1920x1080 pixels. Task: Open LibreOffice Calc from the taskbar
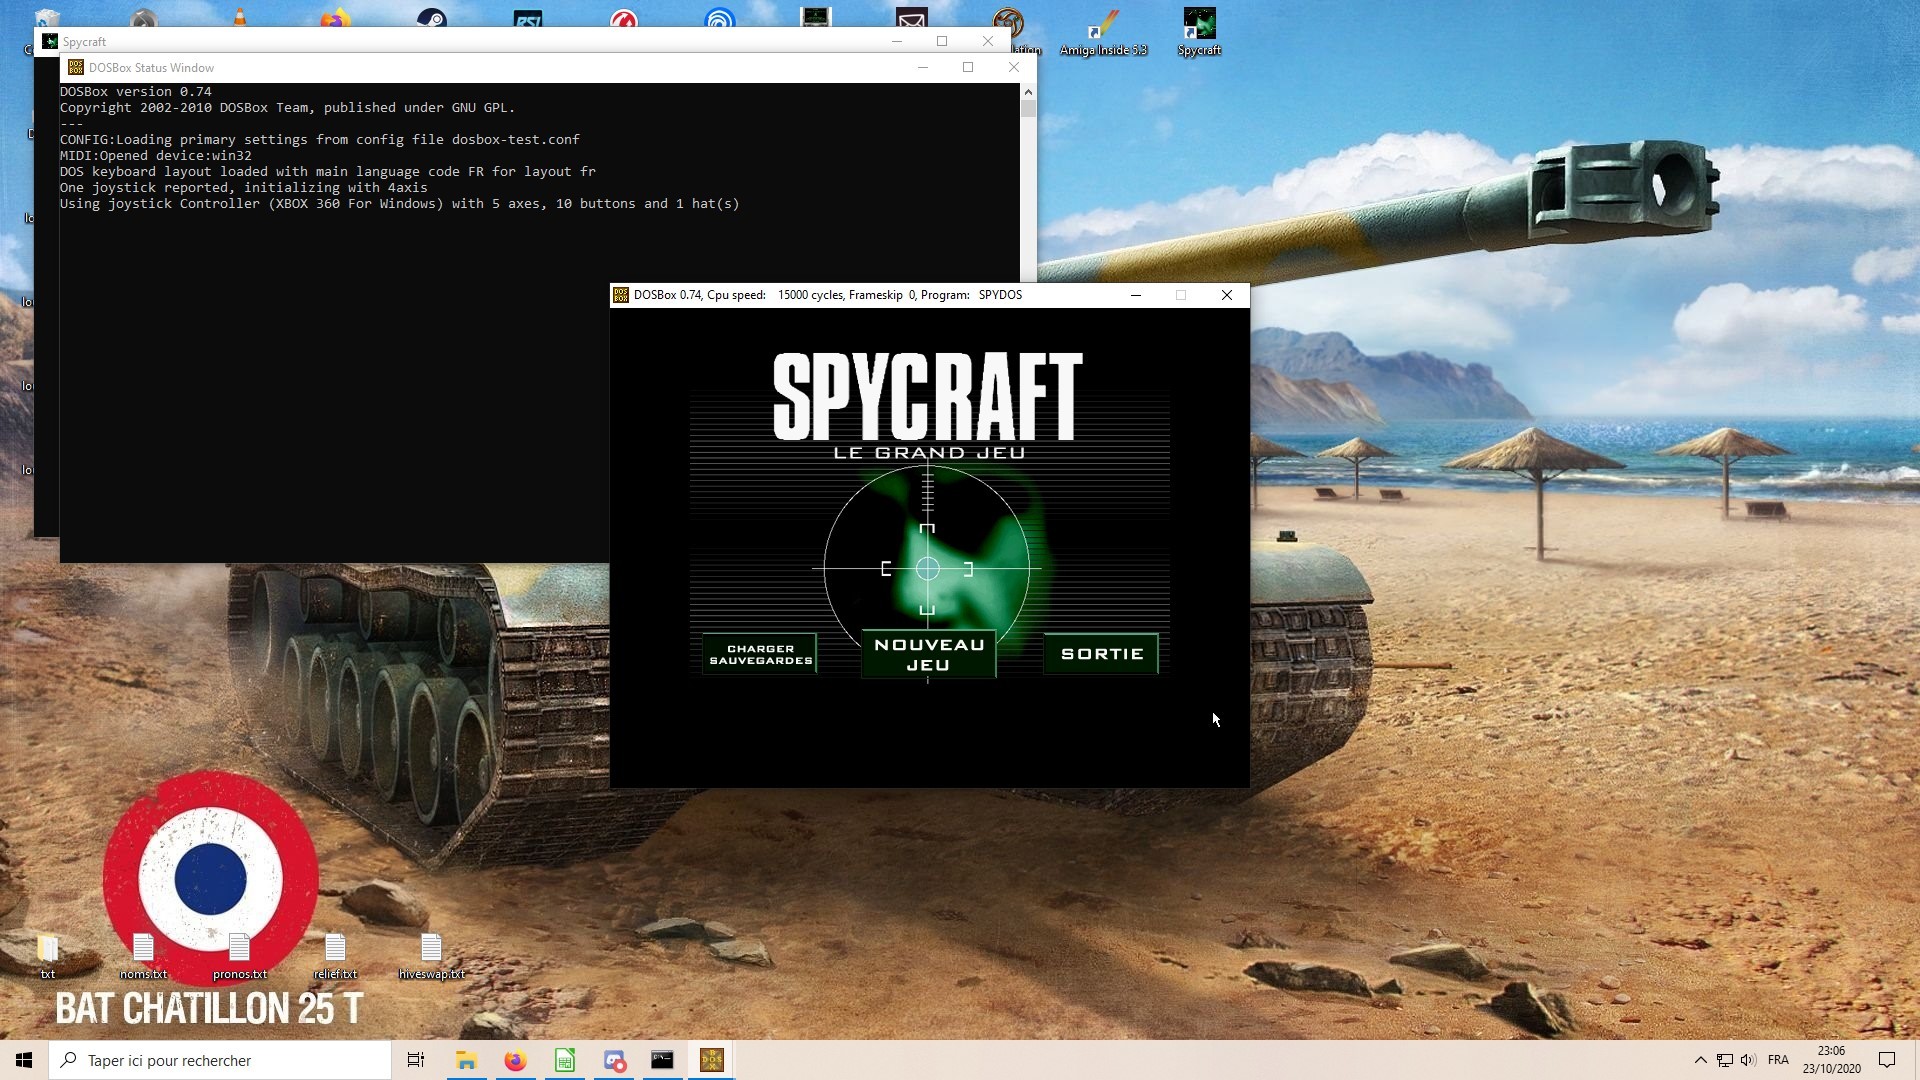click(564, 1060)
